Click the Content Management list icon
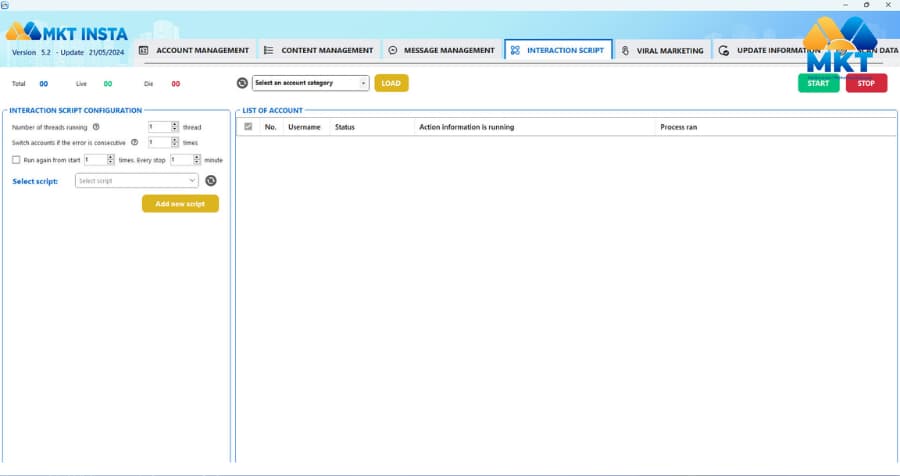 pos(269,51)
